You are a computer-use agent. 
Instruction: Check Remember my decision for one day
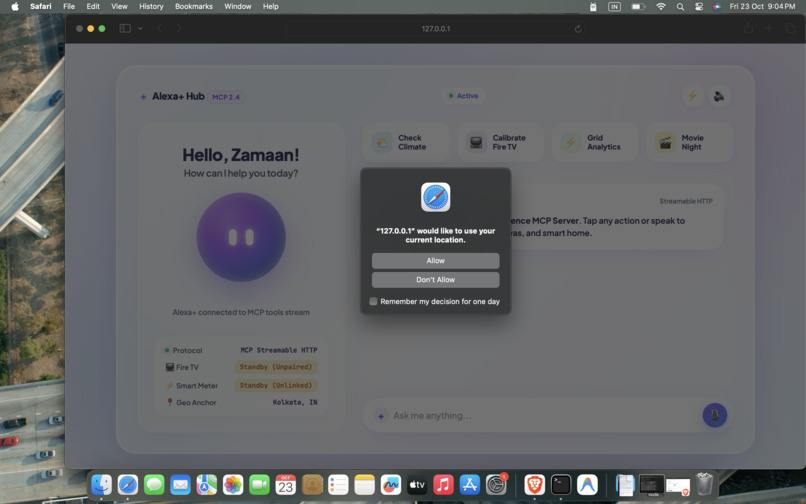[373, 301]
